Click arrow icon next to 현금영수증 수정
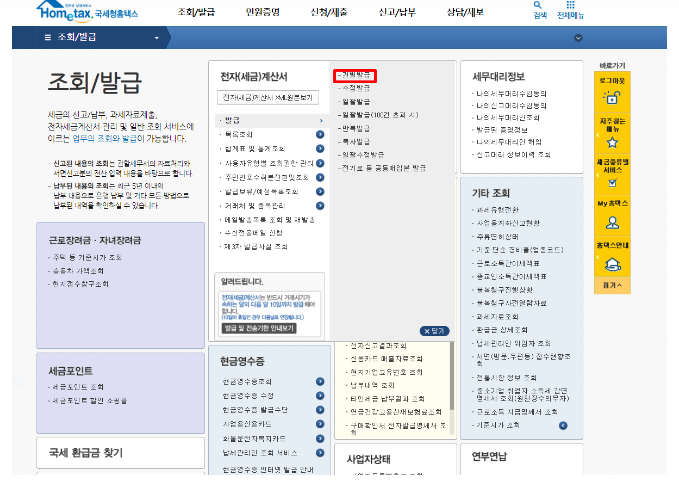Image resolution: width=679 pixels, height=483 pixels. [x=320, y=395]
